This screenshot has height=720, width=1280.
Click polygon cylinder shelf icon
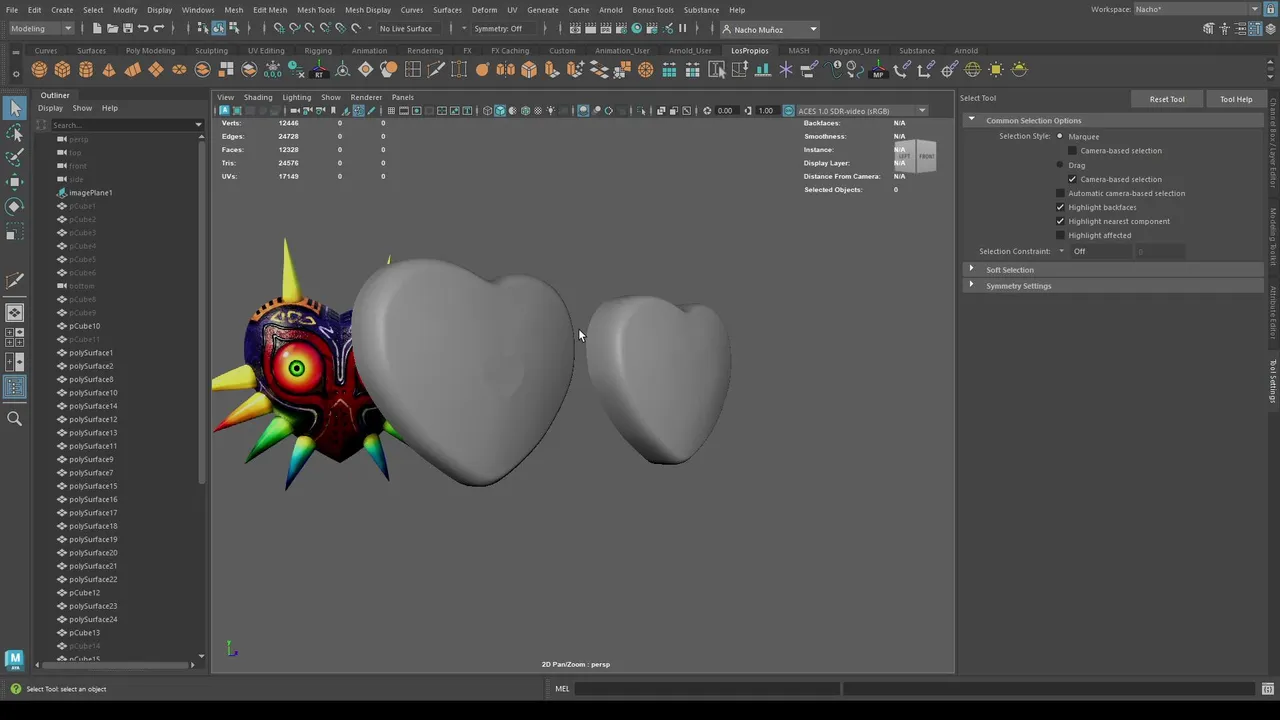86,69
